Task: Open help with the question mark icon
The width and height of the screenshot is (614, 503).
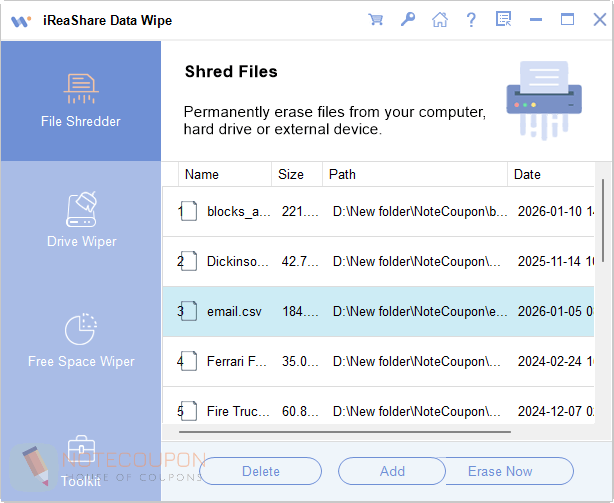Action: pyautogui.click(x=471, y=19)
